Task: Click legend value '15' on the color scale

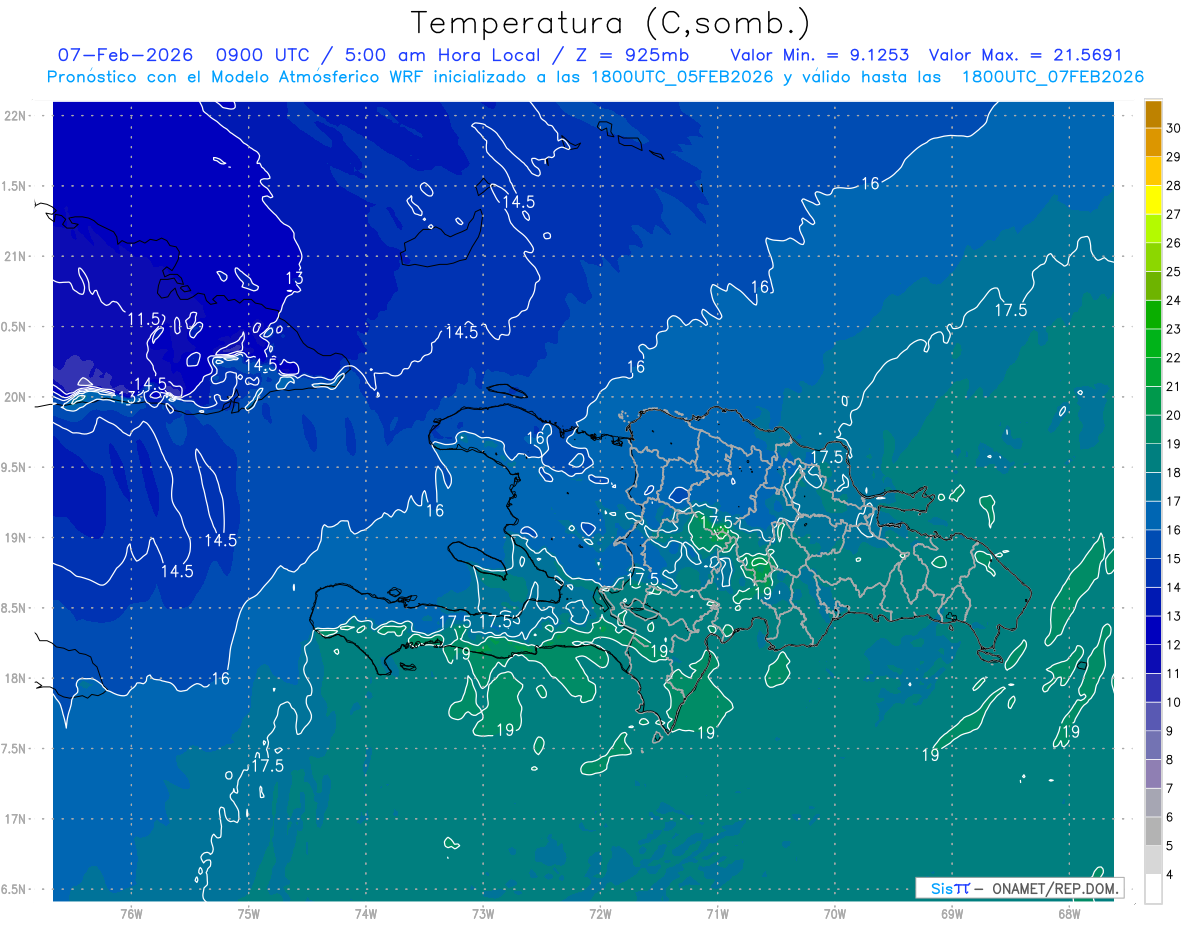Action: (x=1173, y=559)
